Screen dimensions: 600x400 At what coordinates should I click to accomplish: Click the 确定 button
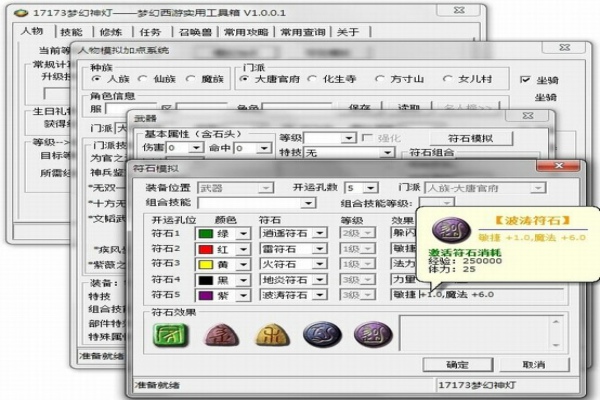(458, 365)
